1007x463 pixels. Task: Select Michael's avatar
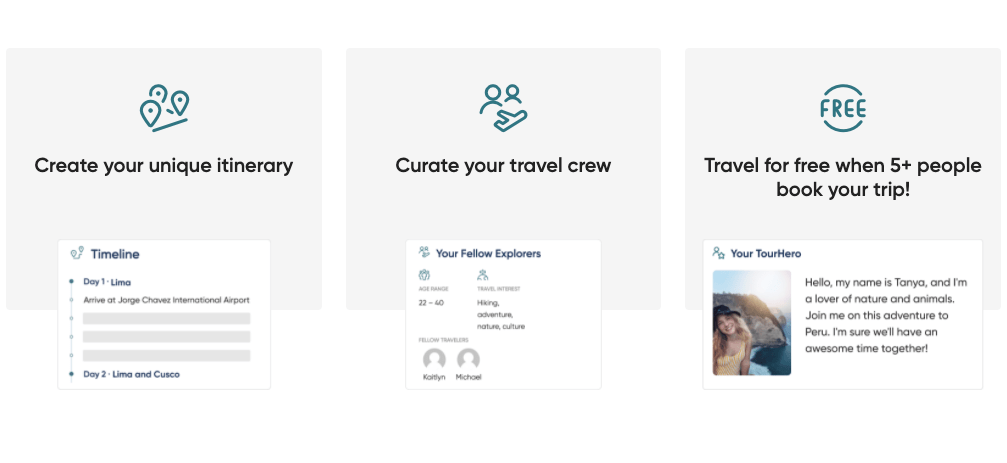(468, 359)
